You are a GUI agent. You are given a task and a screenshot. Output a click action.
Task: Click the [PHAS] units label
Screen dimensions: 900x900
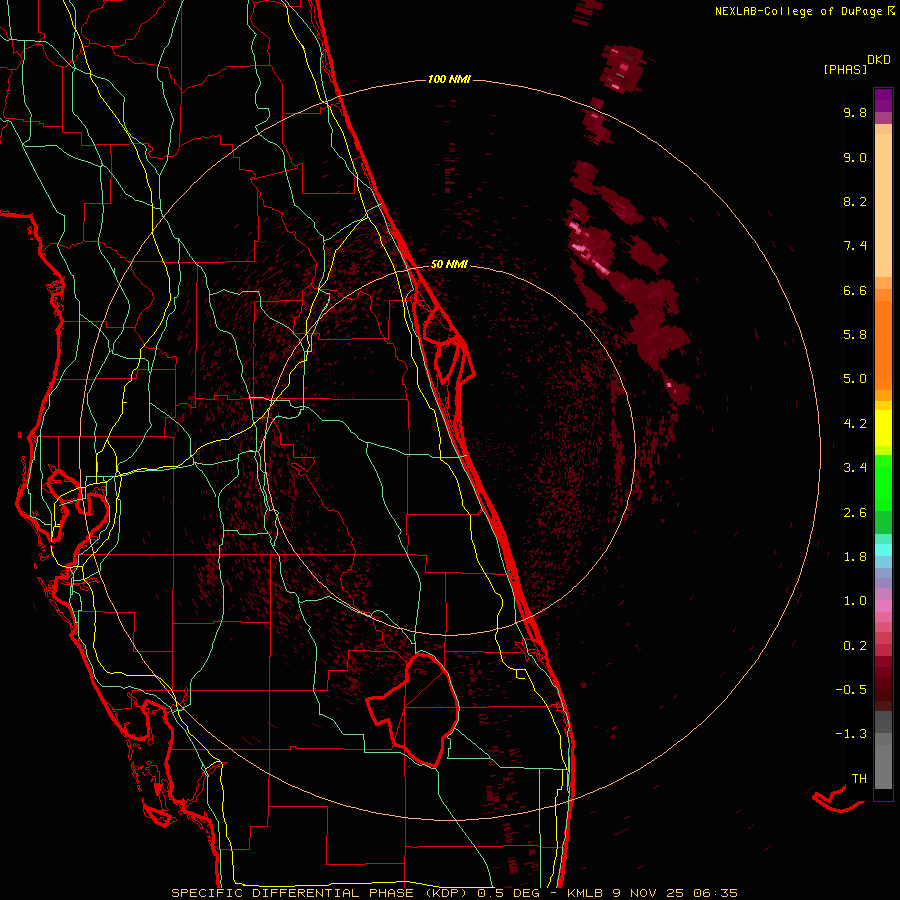coord(845,70)
